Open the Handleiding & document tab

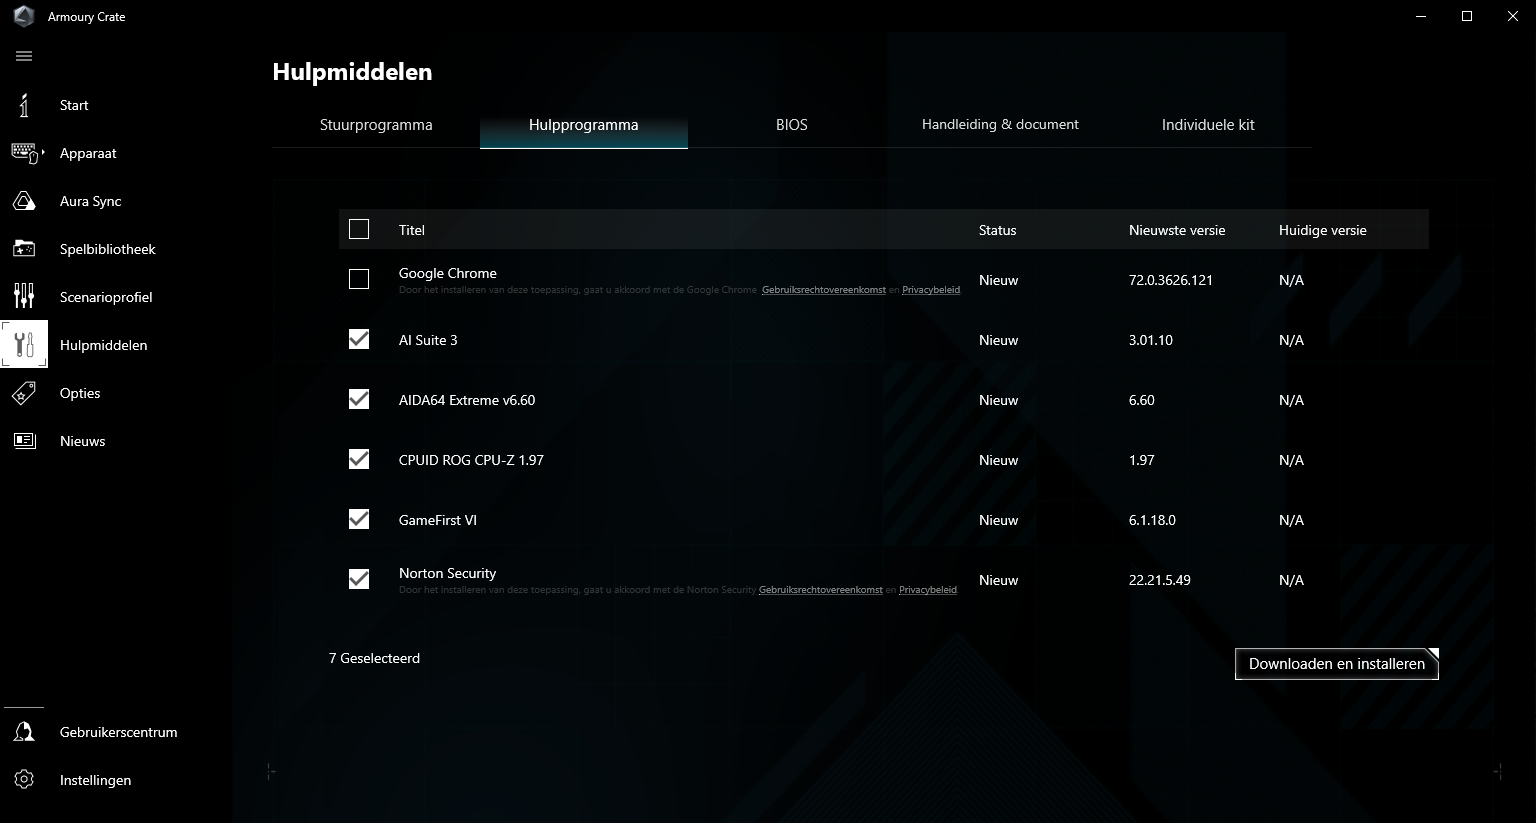click(x=1000, y=125)
